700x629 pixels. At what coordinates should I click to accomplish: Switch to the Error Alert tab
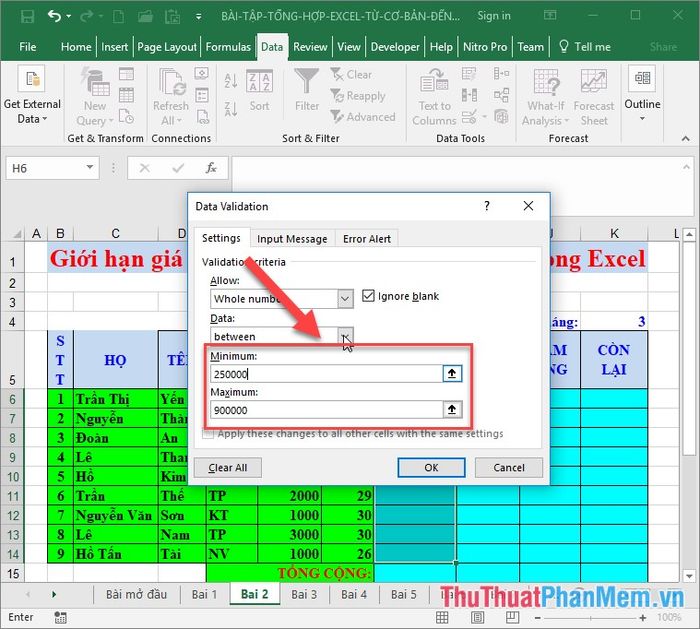coord(367,239)
